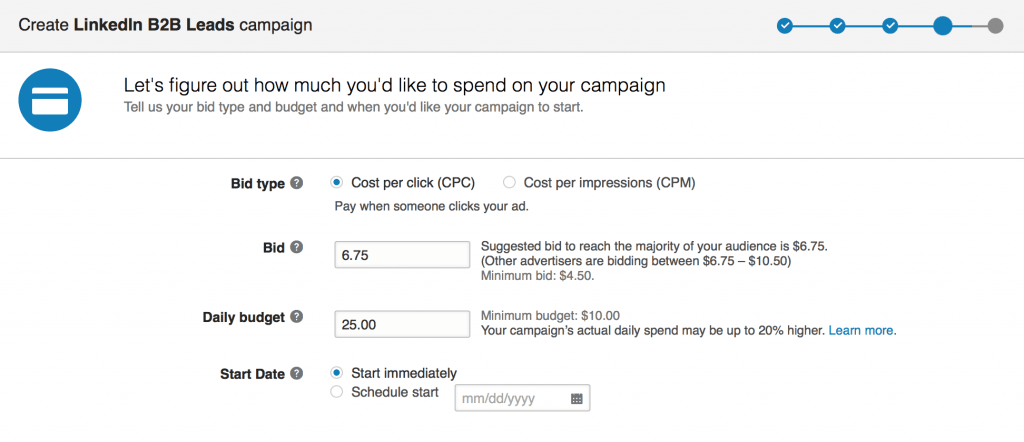Image resolution: width=1024 pixels, height=442 pixels.
Task: Click the Bid type help question icon
Action: click(x=296, y=183)
